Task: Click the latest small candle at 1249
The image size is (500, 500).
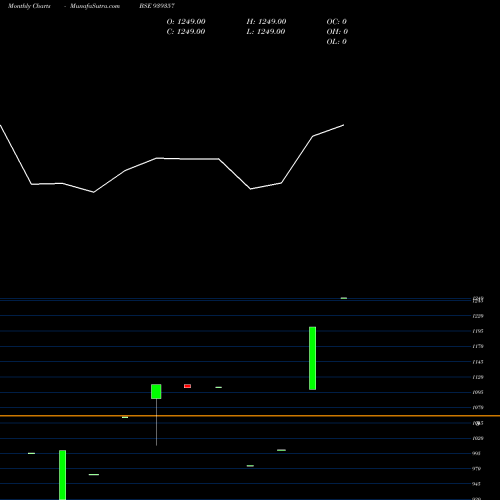Action: pos(344,298)
